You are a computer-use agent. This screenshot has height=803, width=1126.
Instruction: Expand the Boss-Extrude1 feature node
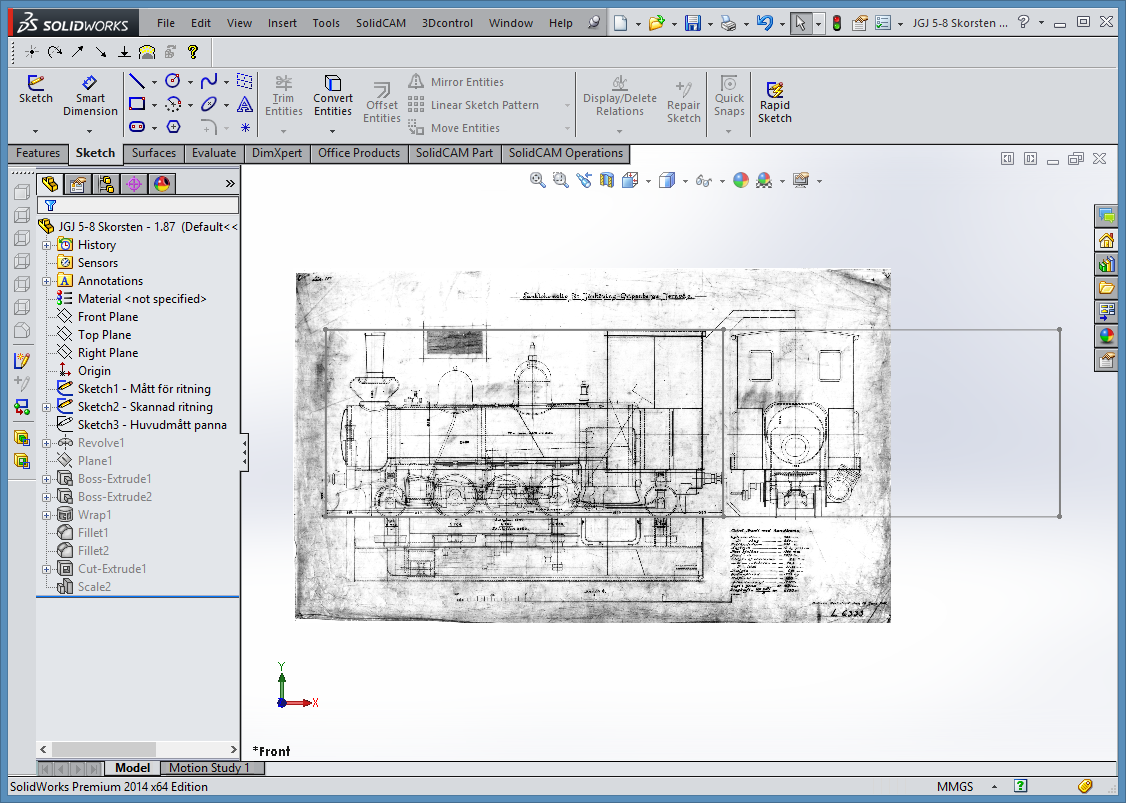click(47, 478)
